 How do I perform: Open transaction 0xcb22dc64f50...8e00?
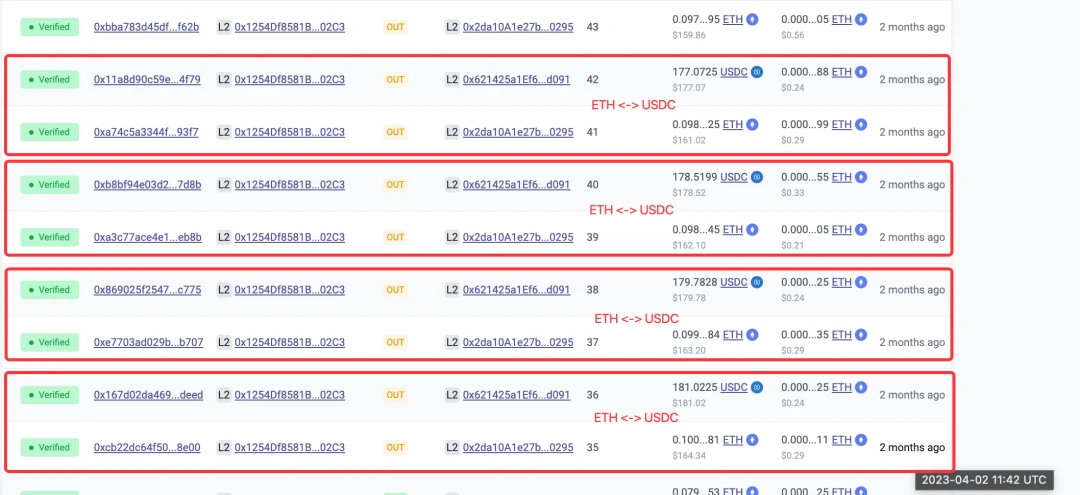click(x=147, y=447)
